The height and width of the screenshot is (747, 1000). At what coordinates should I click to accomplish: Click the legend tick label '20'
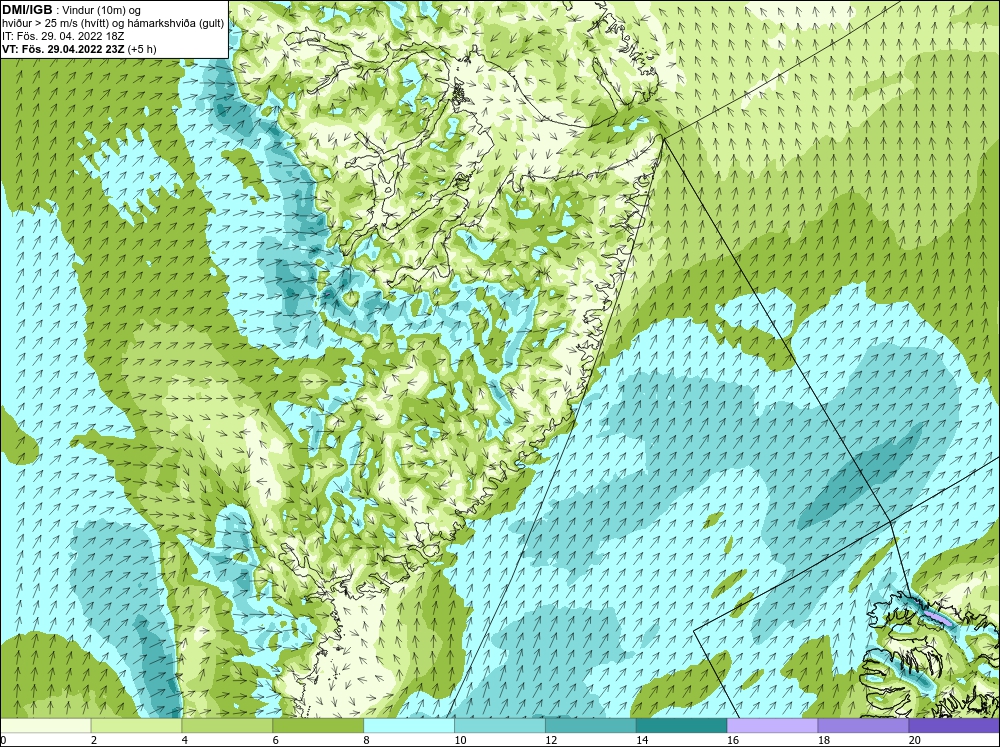pos(915,740)
